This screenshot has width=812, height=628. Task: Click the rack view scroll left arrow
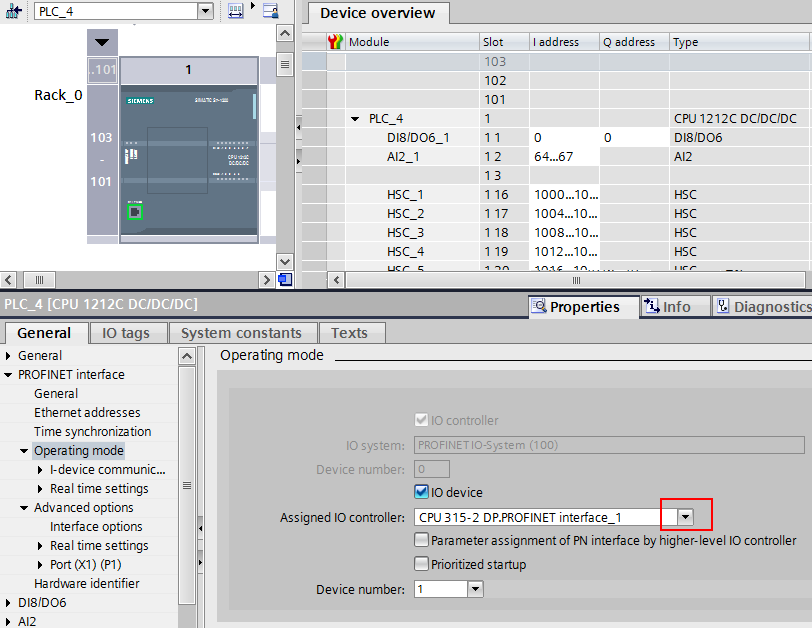pyautogui.click(x=8, y=280)
